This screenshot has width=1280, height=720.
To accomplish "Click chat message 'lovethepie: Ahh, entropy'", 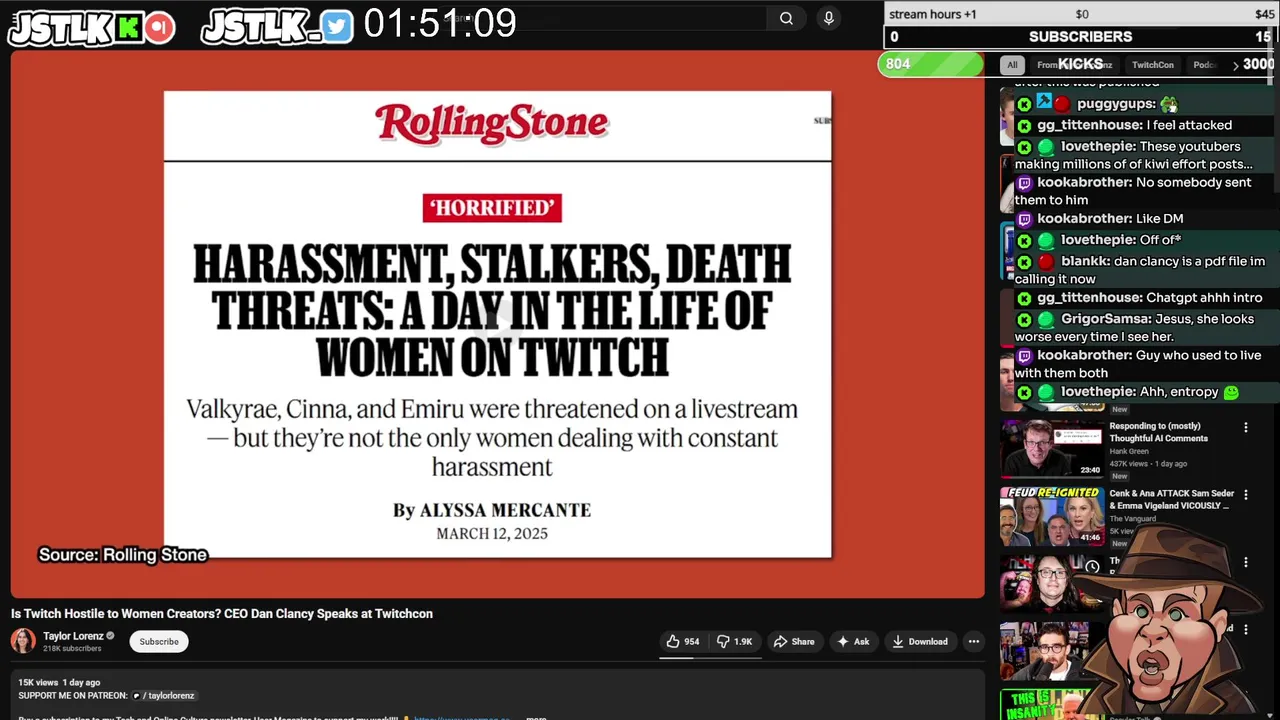I will coord(1127,392).
